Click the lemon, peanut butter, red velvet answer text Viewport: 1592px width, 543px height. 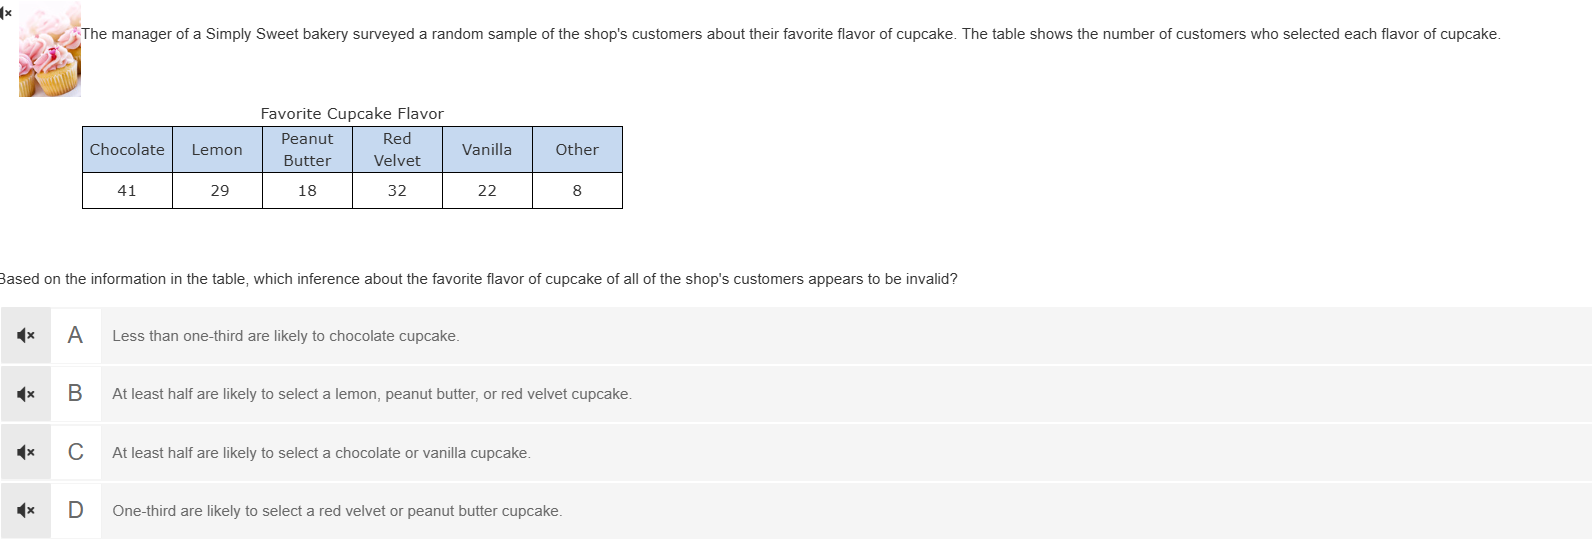point(371,394)
